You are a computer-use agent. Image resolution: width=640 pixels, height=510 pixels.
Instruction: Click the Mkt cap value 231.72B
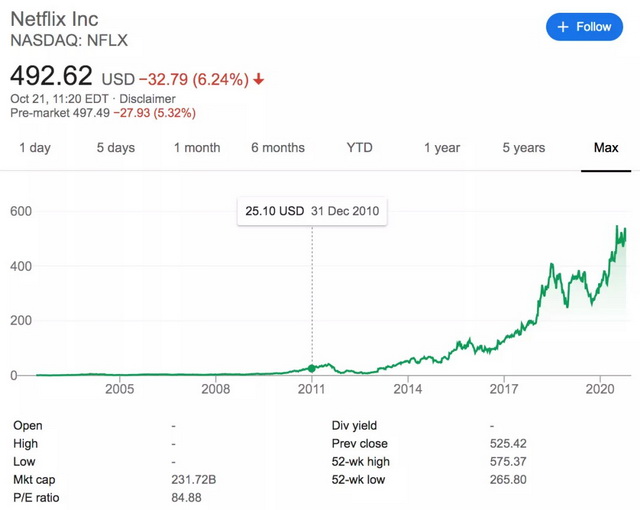pyautogui.click(x=193, y=479)
